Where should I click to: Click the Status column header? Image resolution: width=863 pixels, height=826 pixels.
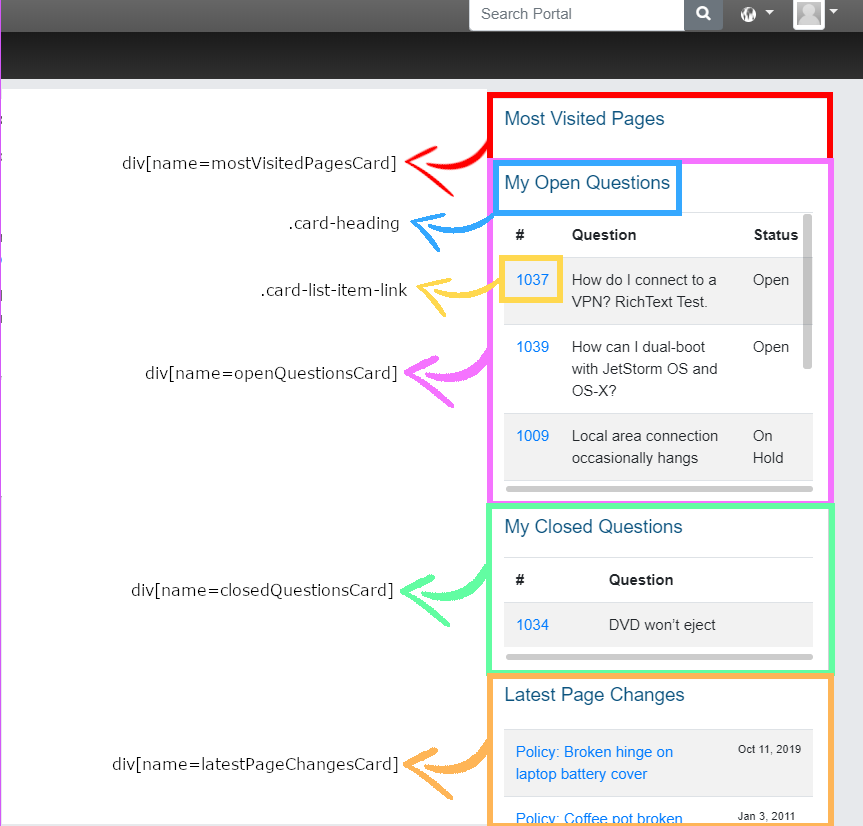775,235
